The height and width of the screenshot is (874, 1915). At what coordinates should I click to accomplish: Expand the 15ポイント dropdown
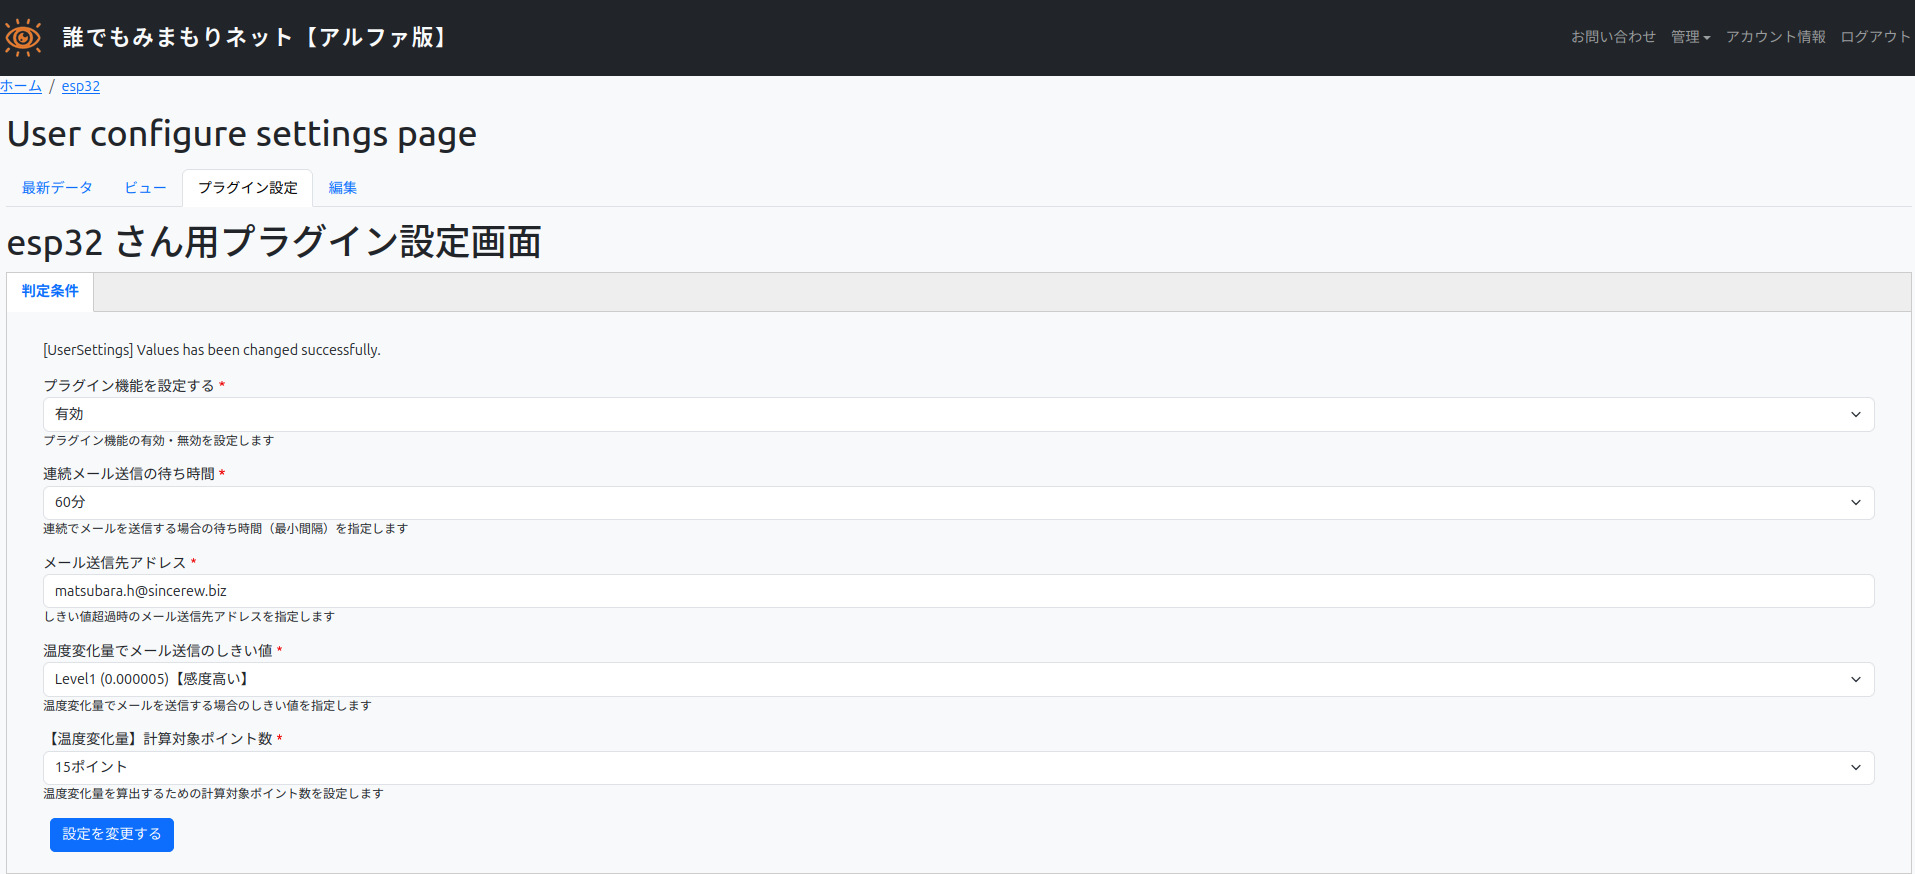[958, 767]
